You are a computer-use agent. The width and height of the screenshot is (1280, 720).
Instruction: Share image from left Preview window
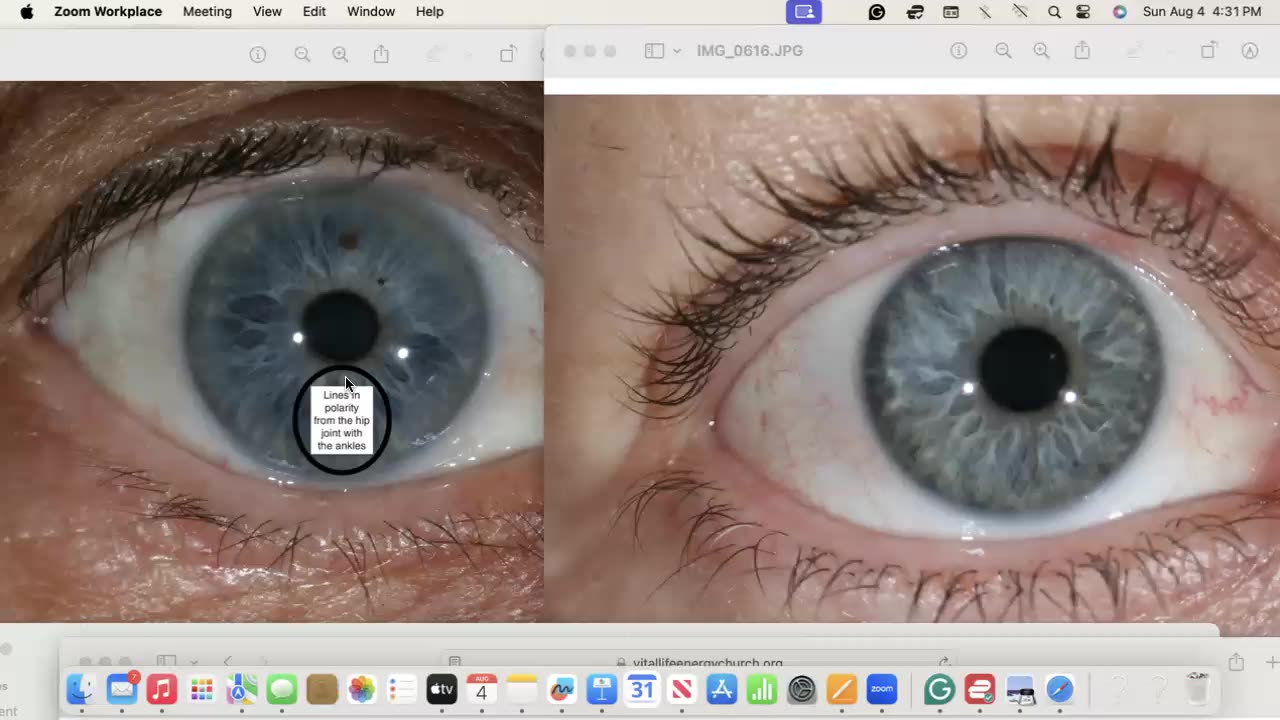click(381, 54)
